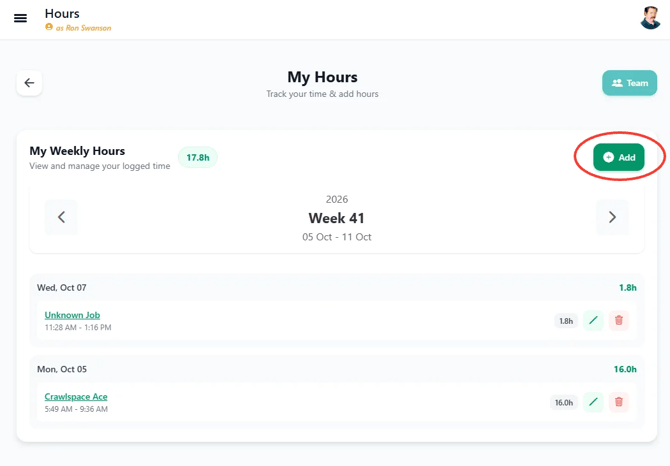
Task: Open the Crawlspace Ace job link
Action: pyautogui.click(x=76, y=397)
